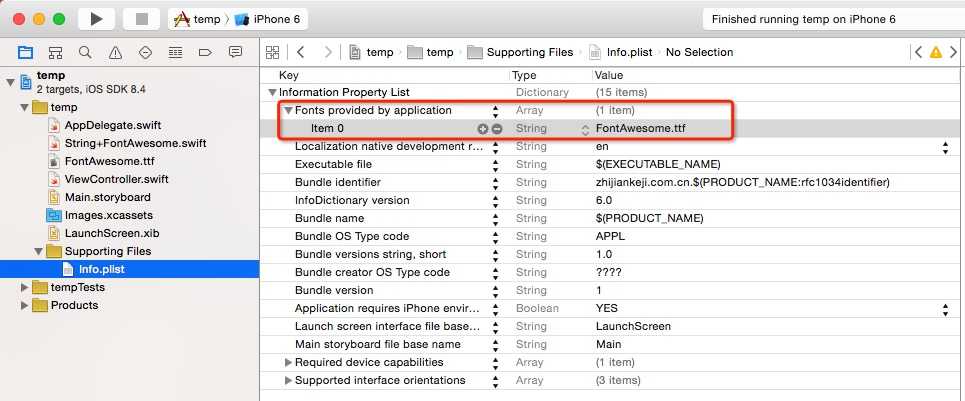
Task: Click the Run (play) button
Action: click(x=96, y=19)
